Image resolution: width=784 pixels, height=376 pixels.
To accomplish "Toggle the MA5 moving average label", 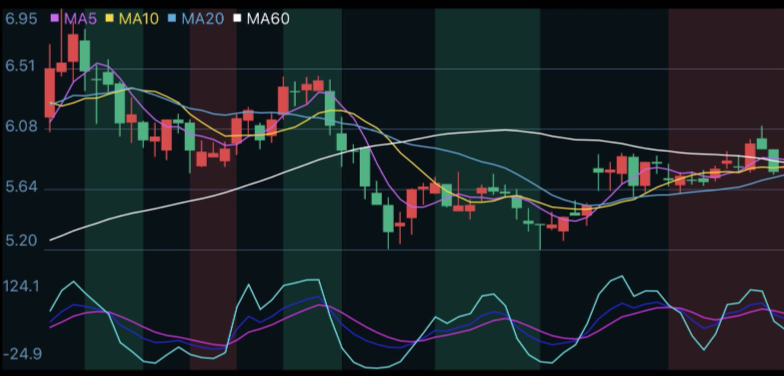I will pyautogui.click(x=80, y=19).
